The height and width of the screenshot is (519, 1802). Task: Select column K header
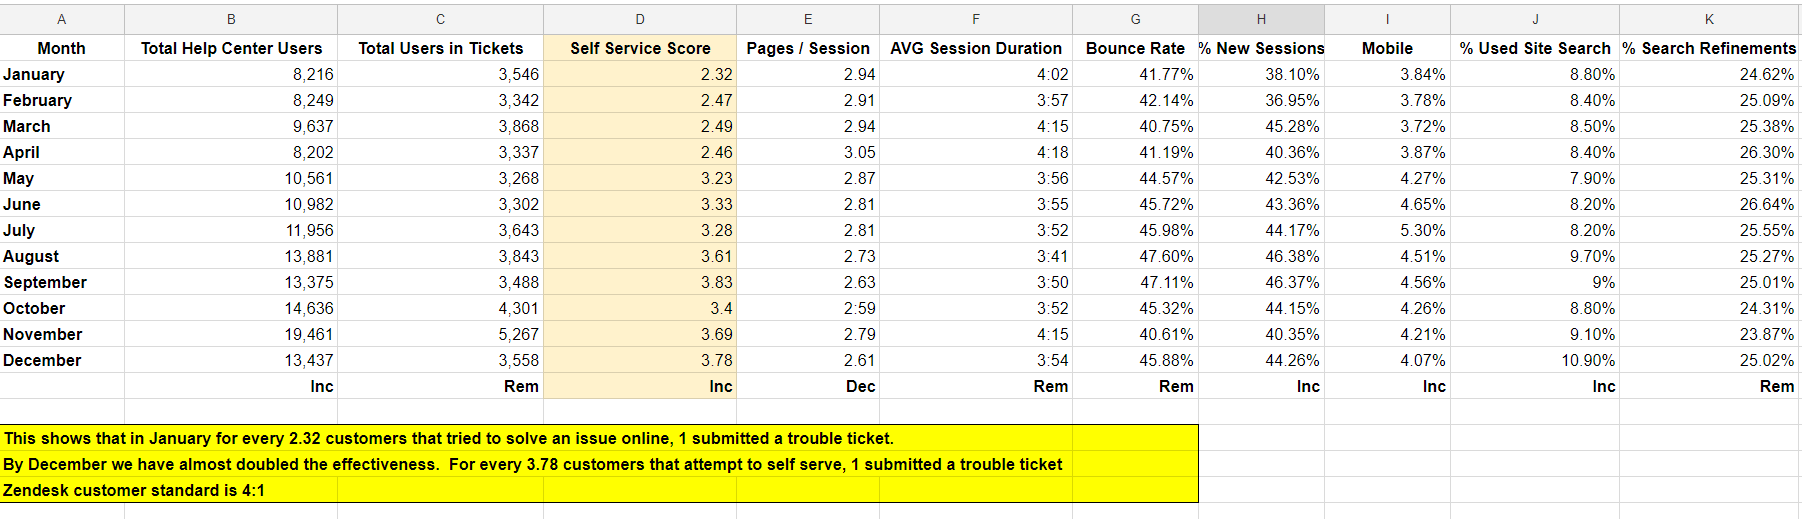(1709, 19)
